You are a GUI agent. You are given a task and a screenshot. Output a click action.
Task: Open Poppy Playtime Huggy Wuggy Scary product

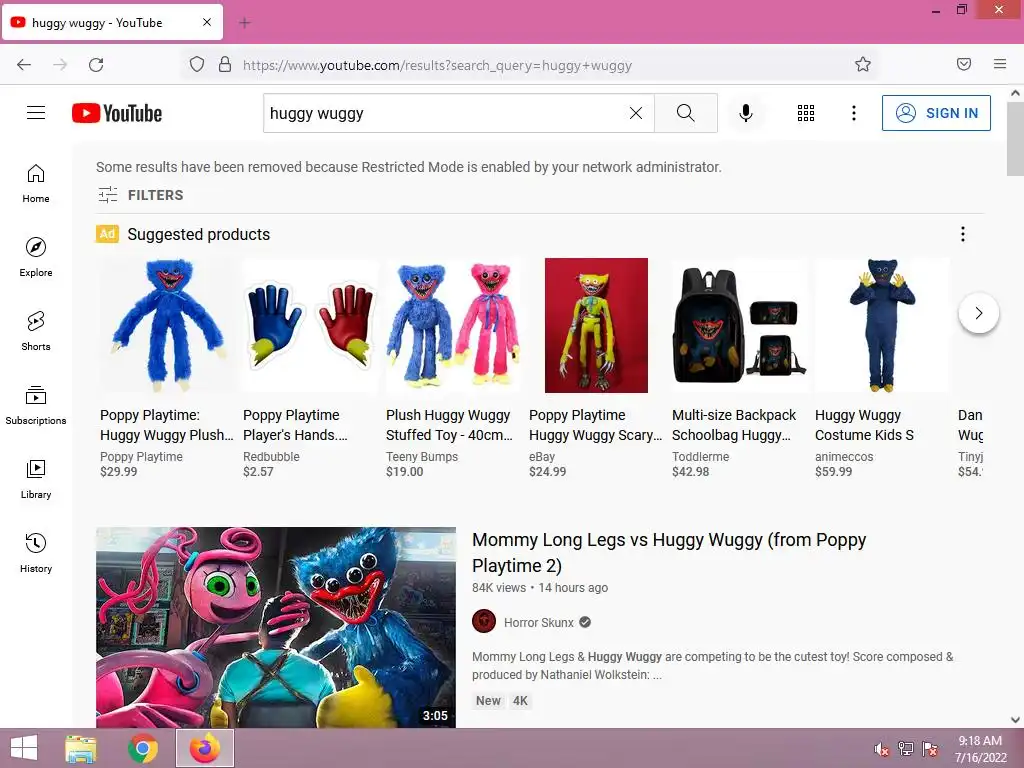pyautogui.click(x=596, y=425)
